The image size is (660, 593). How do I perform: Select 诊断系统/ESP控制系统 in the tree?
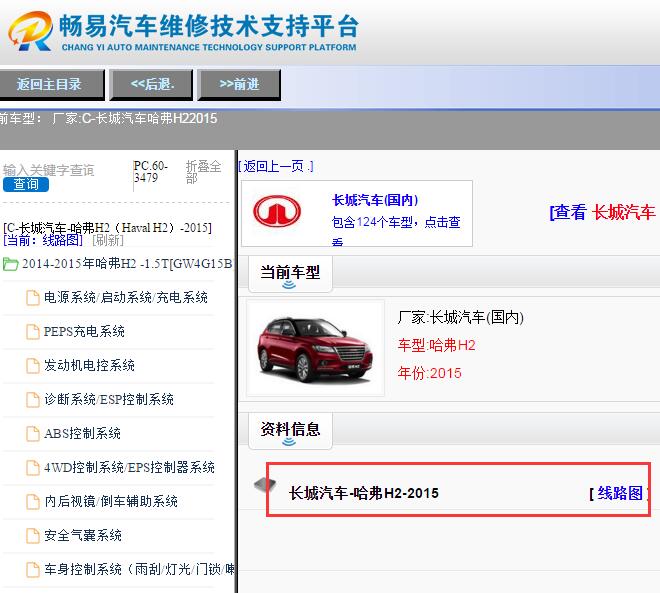[x=109, y=399]
